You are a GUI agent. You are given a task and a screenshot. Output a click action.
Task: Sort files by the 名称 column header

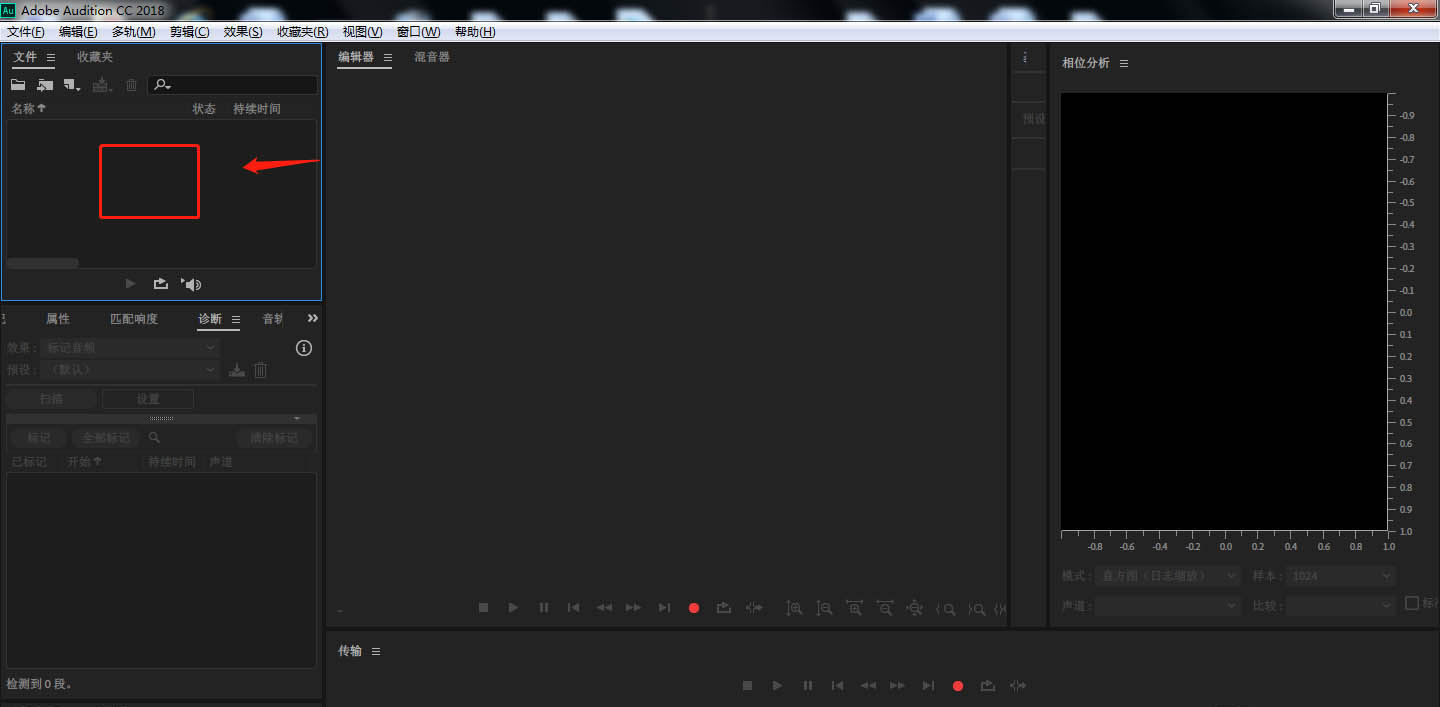29,108
